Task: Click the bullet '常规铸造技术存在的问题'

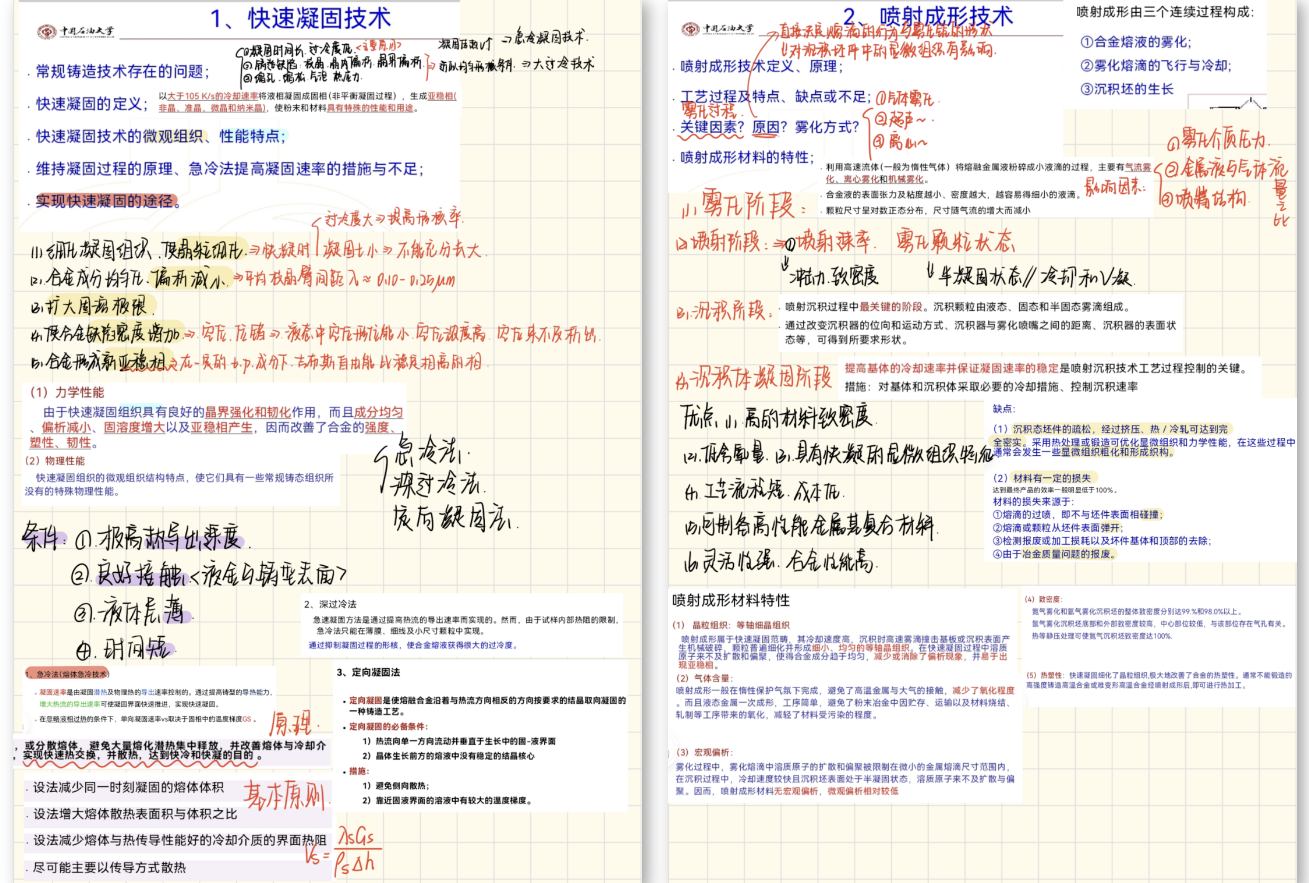Action: (122, 72)
